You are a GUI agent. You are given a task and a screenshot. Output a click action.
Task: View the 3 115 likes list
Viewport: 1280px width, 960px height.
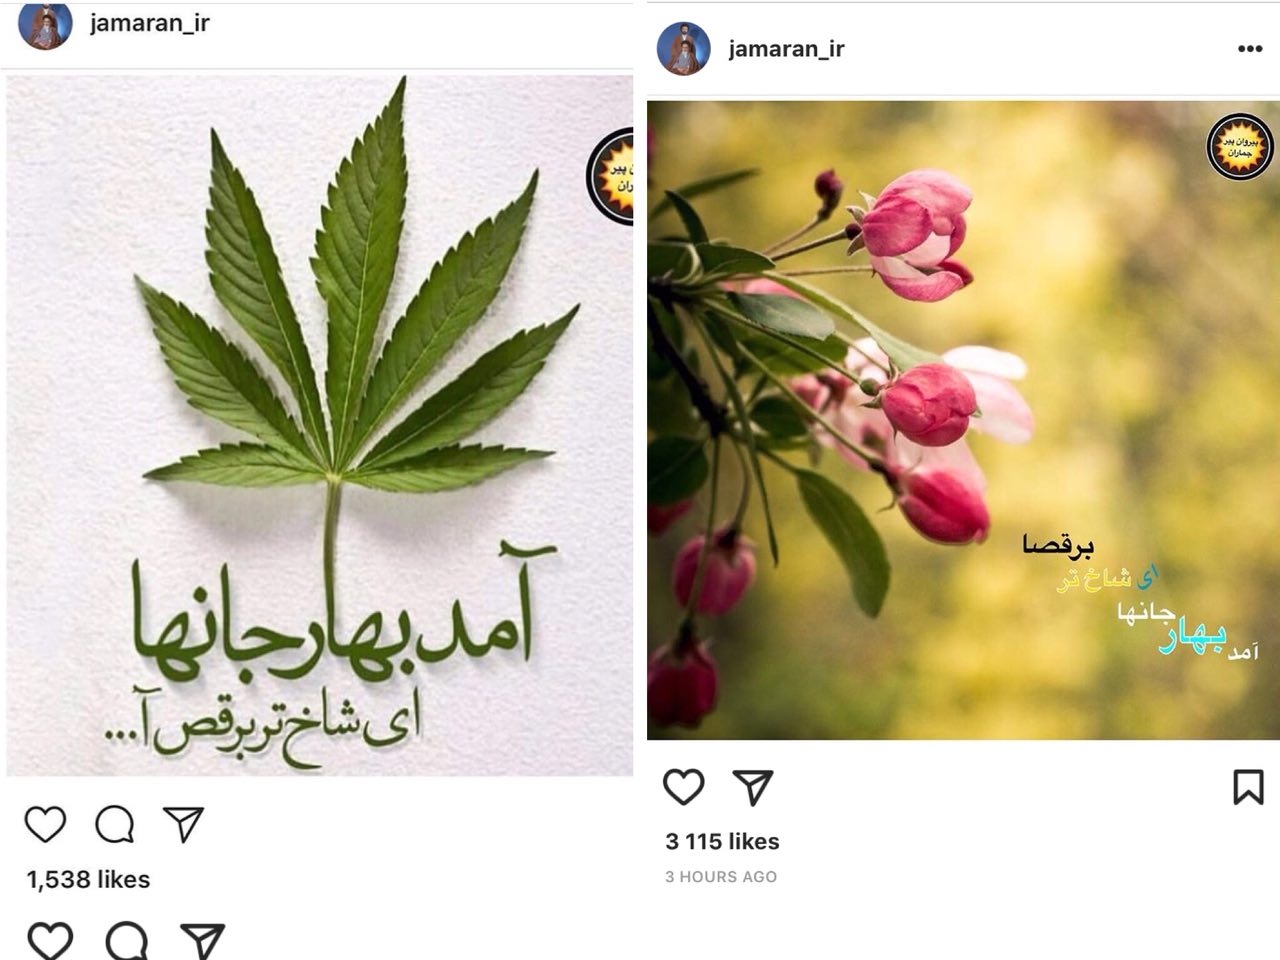(x=722, y=841)
